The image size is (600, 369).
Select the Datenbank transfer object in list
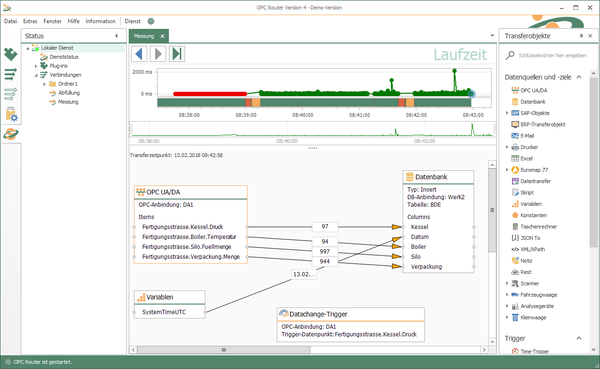point(533,102)
